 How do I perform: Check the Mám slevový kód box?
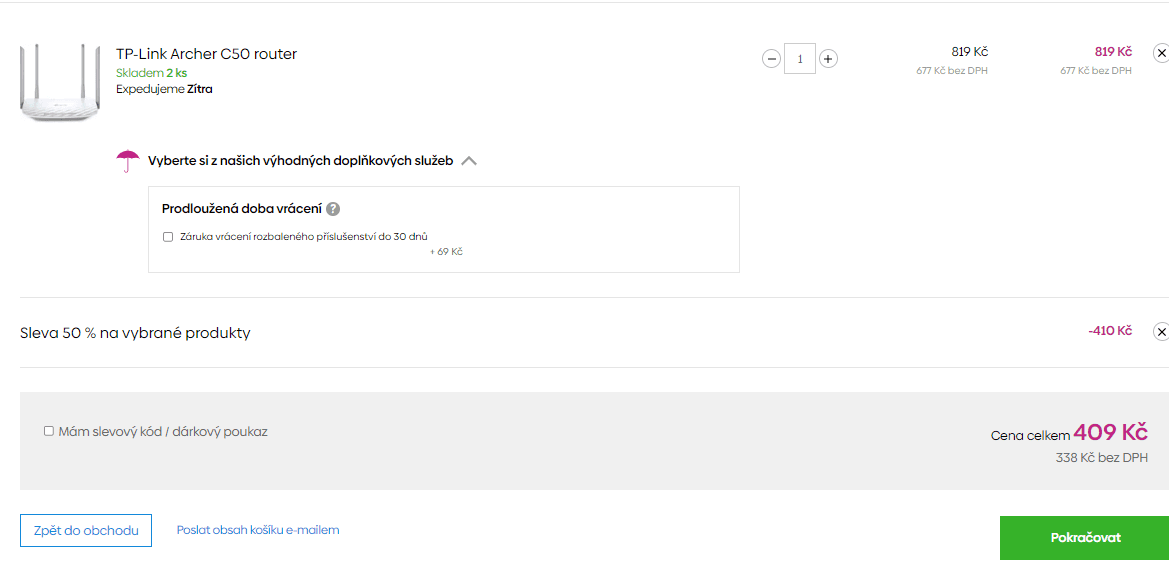[x=48, y=431]
